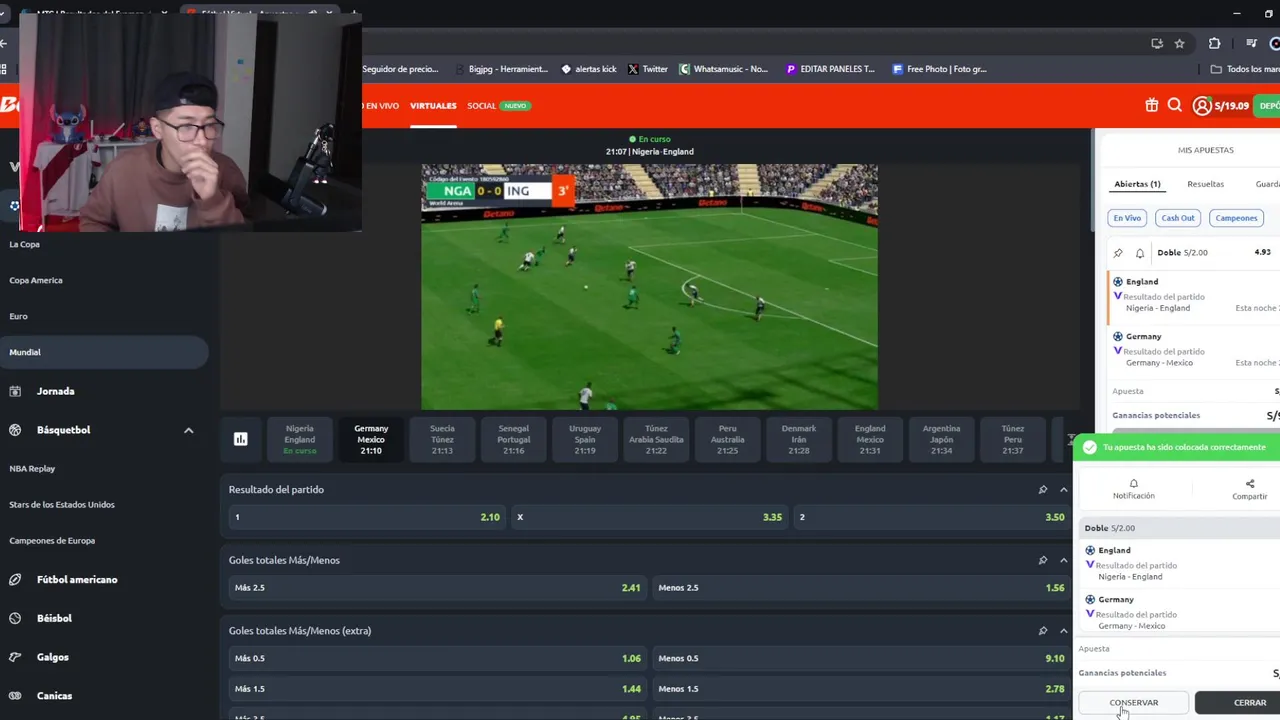The height and width of the screenshot is (720, 1280).
Task: Pin the Goles totales Más/Menos market
Action: click(x=1043, y=560)
